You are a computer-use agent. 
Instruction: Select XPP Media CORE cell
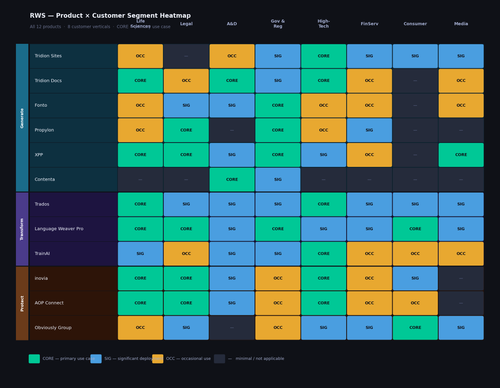461,155
